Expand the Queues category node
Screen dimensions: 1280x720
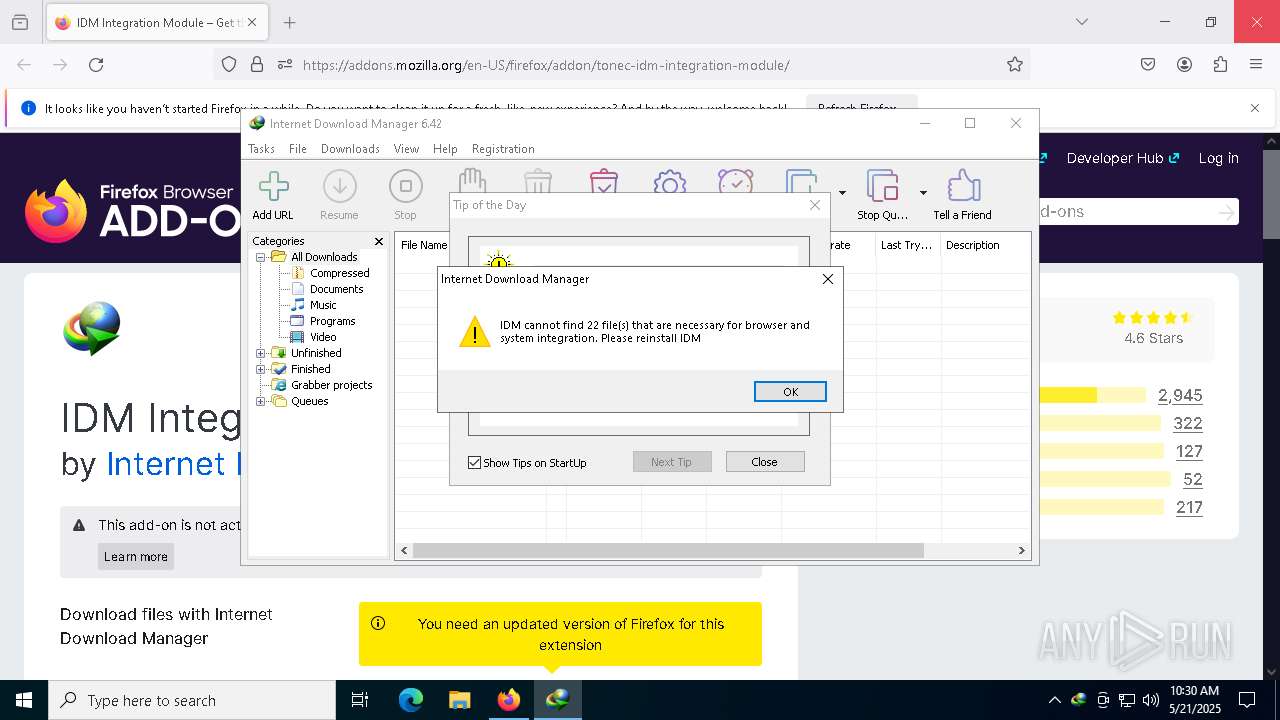260,401
